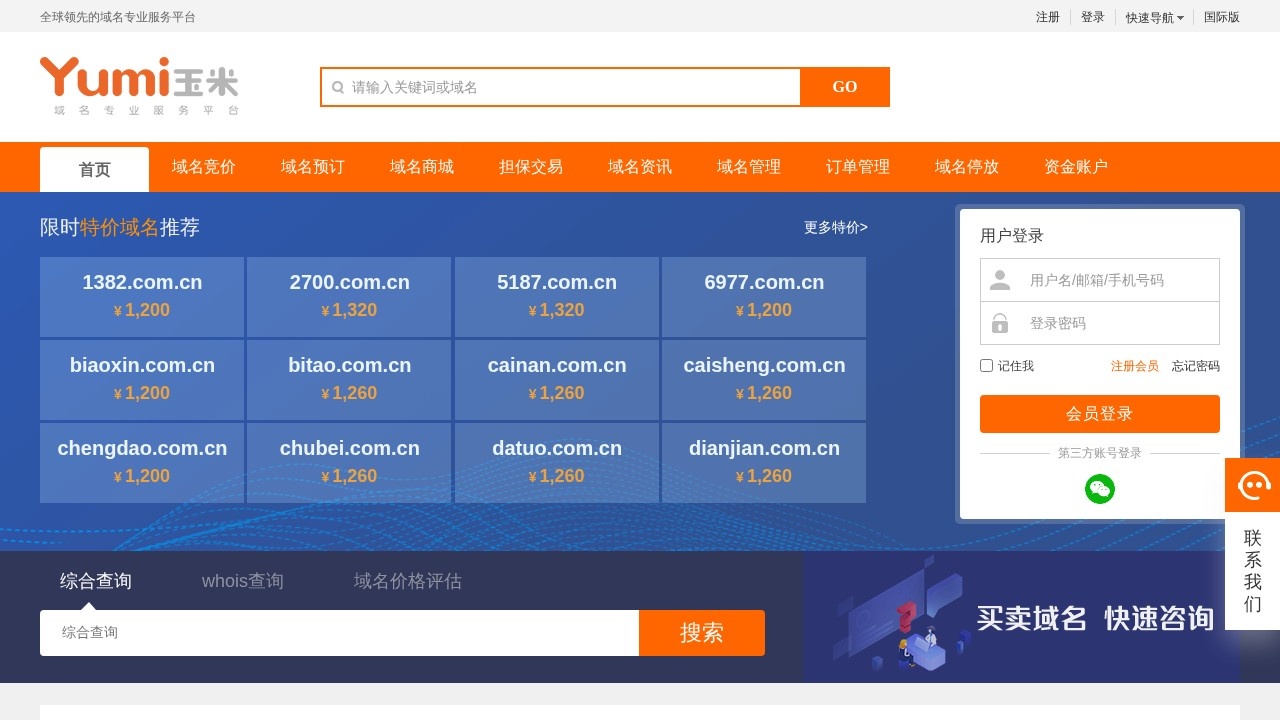
Task: Switch to 国际版 site
Action: pyautogui.click(x=1222, y=17)
